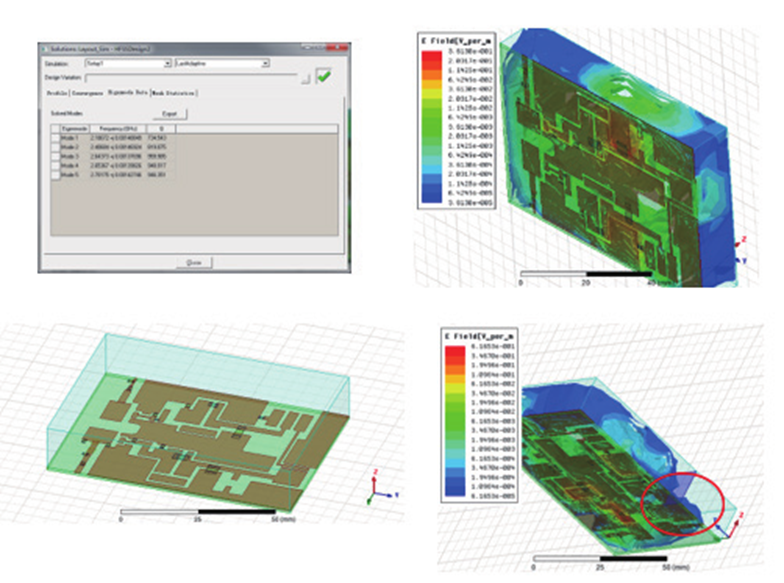Click the Q column header

[161, 129]
